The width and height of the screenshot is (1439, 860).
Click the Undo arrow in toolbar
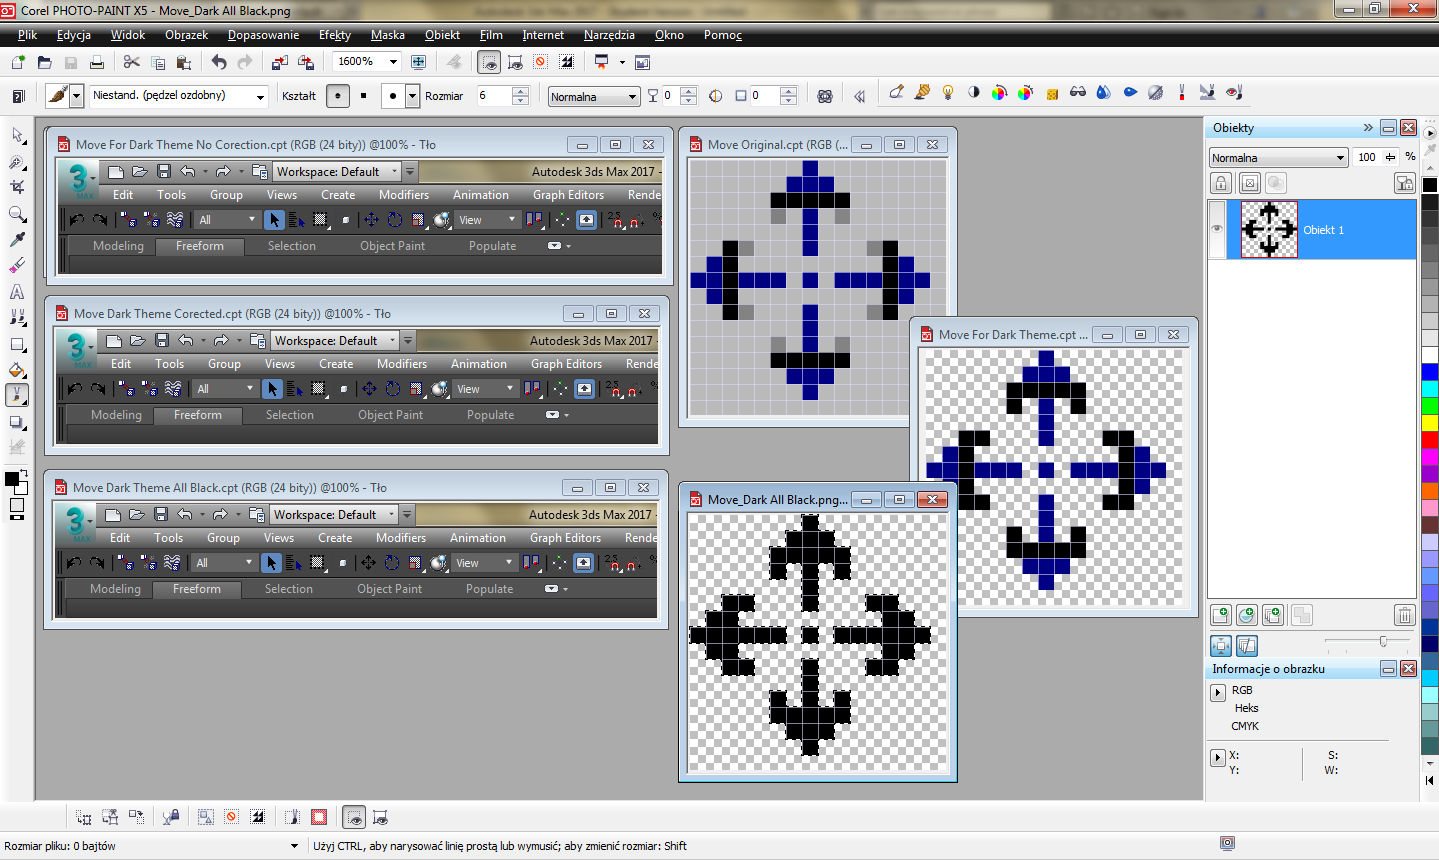pos(219,62)
